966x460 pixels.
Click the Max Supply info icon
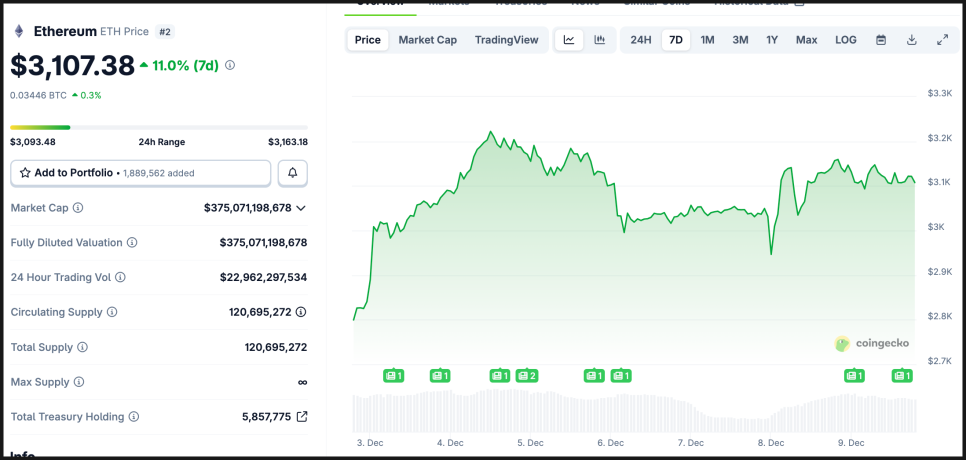click(79, 382)
